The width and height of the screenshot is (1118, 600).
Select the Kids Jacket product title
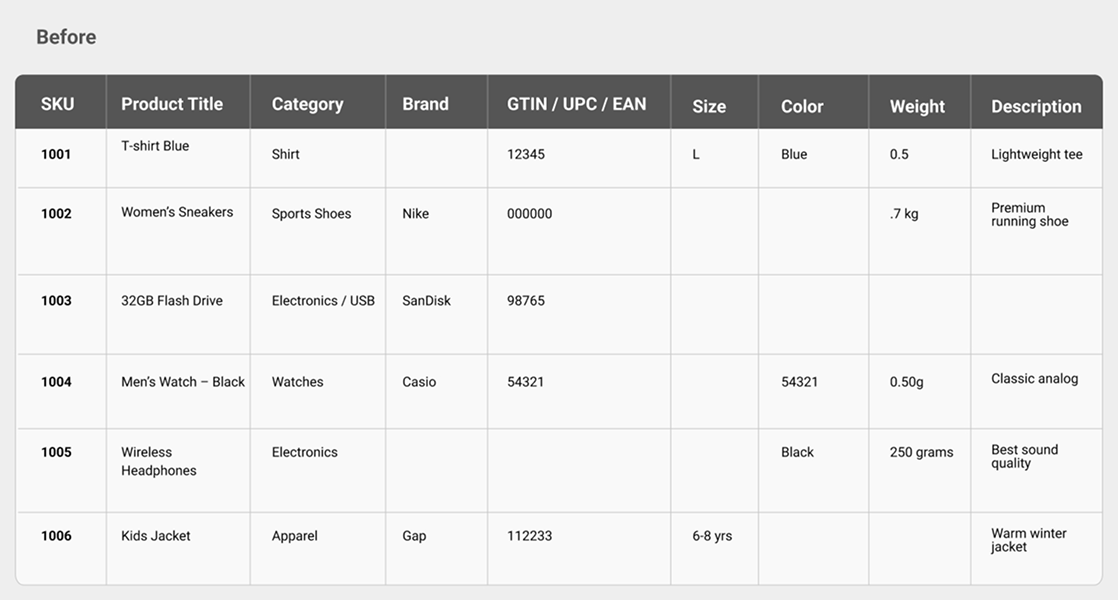[x=156, y=536]
